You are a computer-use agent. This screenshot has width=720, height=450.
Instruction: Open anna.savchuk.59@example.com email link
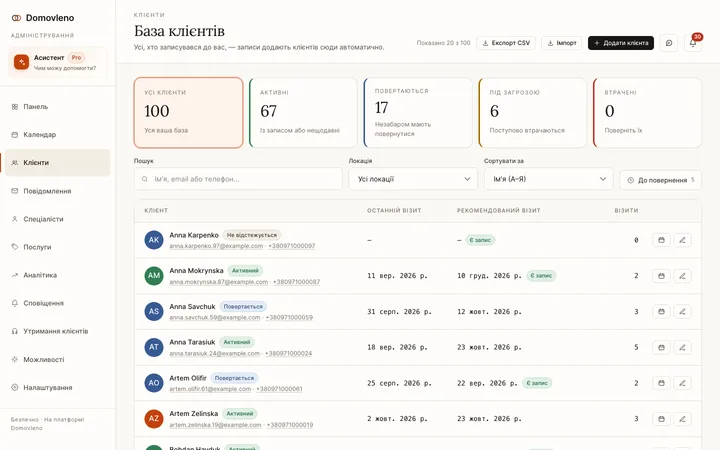pyautogui.click(x=215, y=317)
